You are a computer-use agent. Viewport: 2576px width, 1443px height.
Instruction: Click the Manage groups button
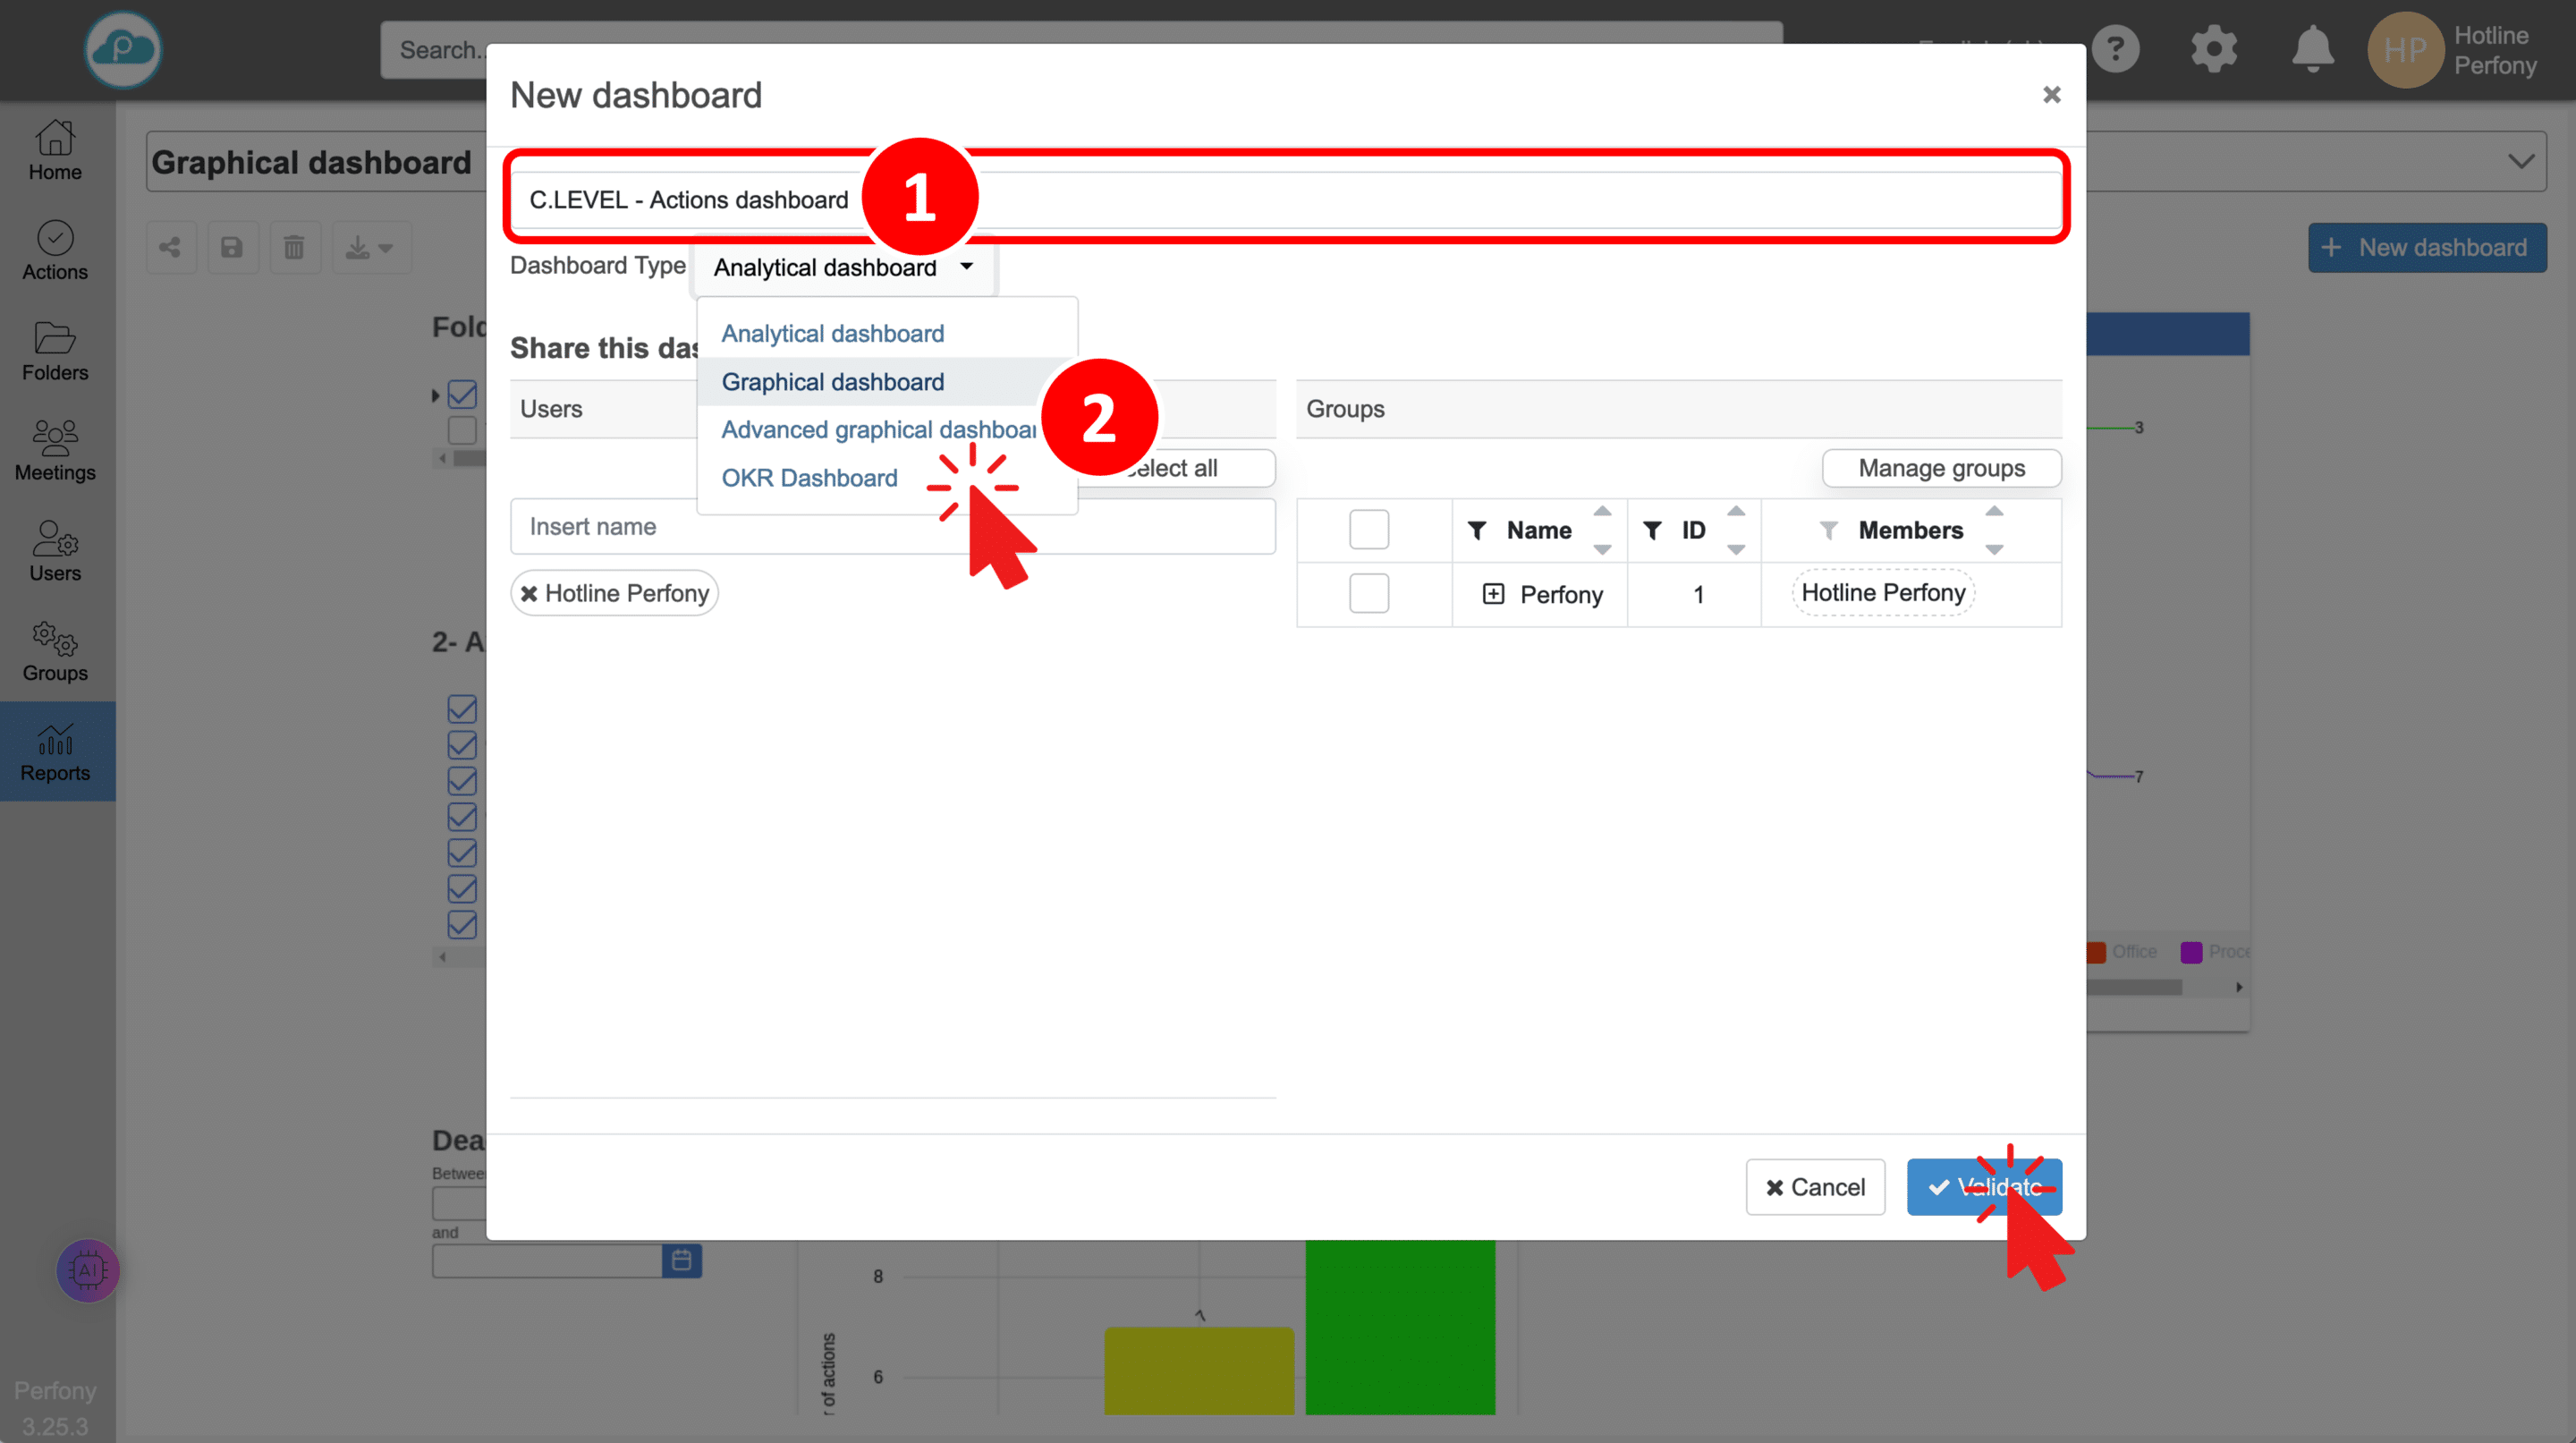[x=1940, y=468]
